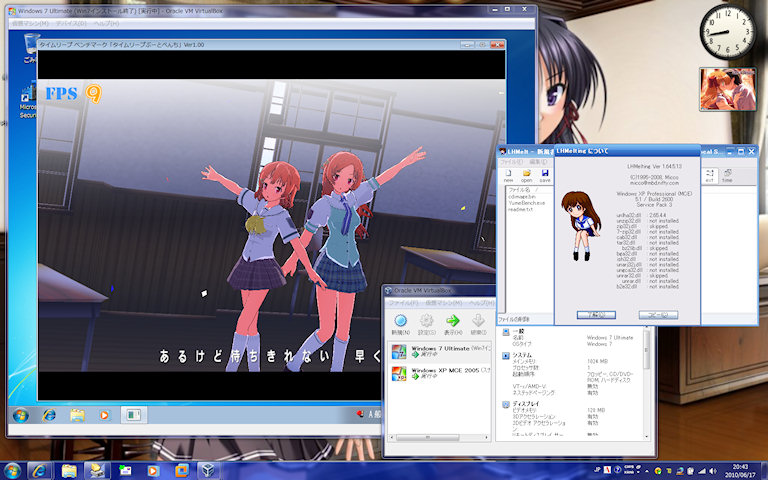Click the Discard down-arrow icon in VirtualBox toolbar
The width and height of the screenshot is (768, 480).
[x=478, y=321]
